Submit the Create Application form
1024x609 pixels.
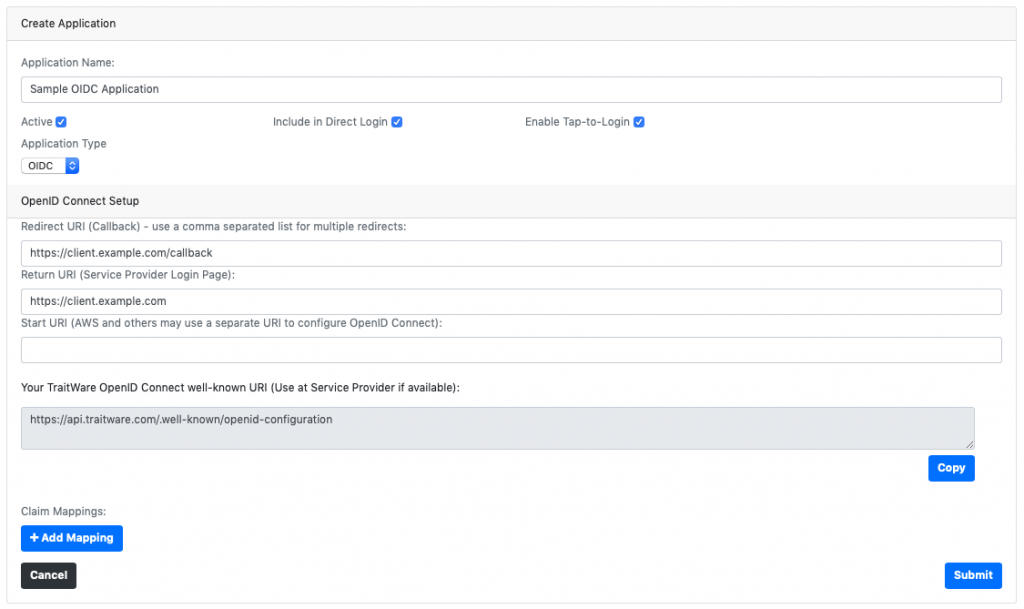click(972, 575)
